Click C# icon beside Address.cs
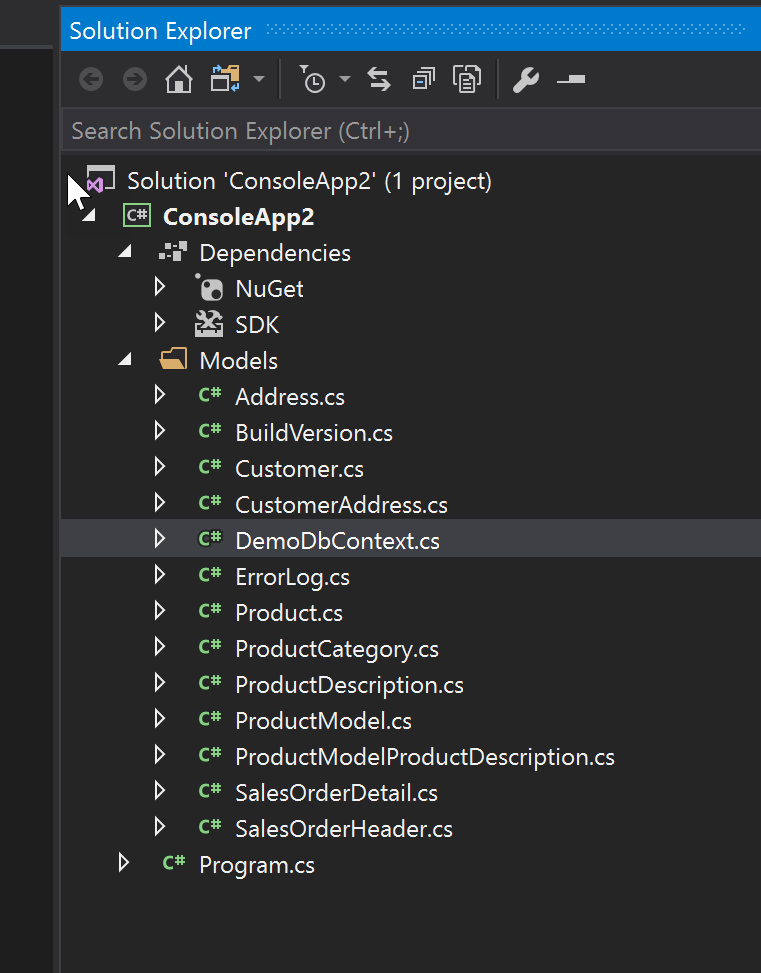Screen dimensions: 761x973 [210, 395]
